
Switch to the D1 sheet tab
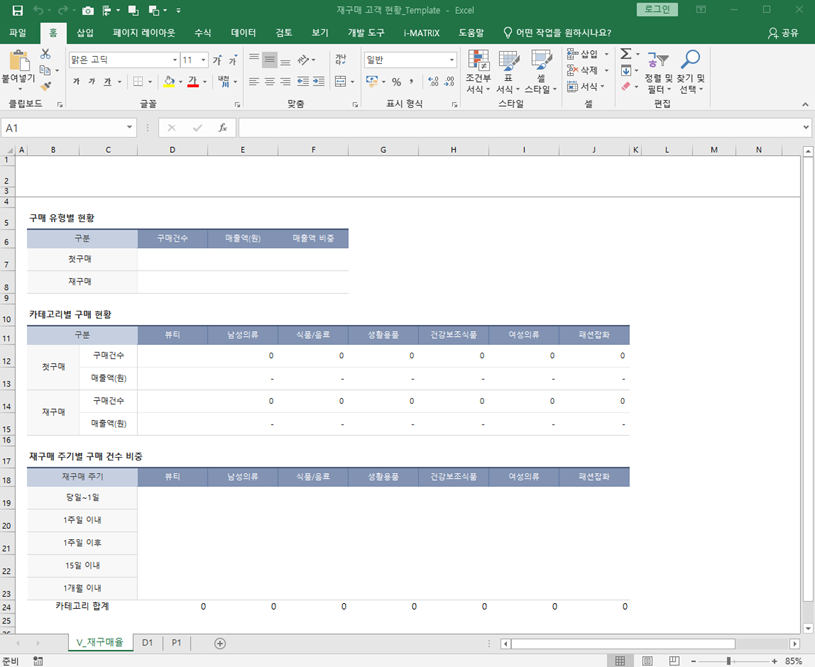click(x=147, y=643)
